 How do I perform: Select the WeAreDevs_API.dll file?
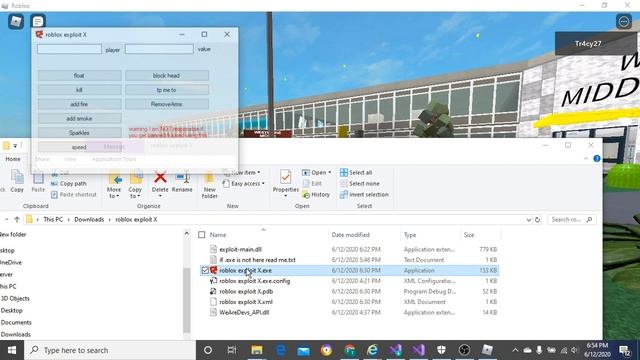coord(244,313)
